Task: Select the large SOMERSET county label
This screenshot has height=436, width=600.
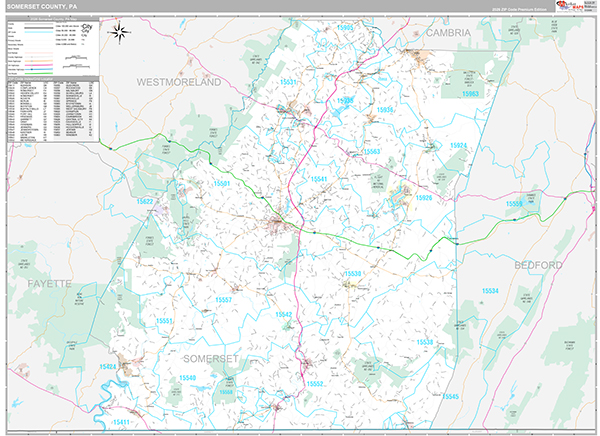Action: coord(211,359)
